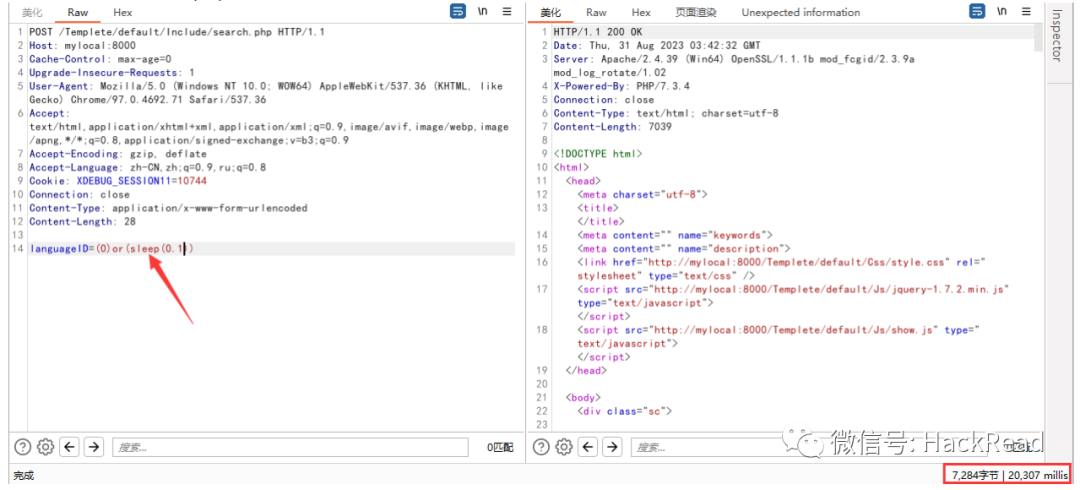Click X-Powered-By: PHP/7.3.4 response header
Image resolution: width=1080 pixels, height=490 pixels.
coord(621,86)
